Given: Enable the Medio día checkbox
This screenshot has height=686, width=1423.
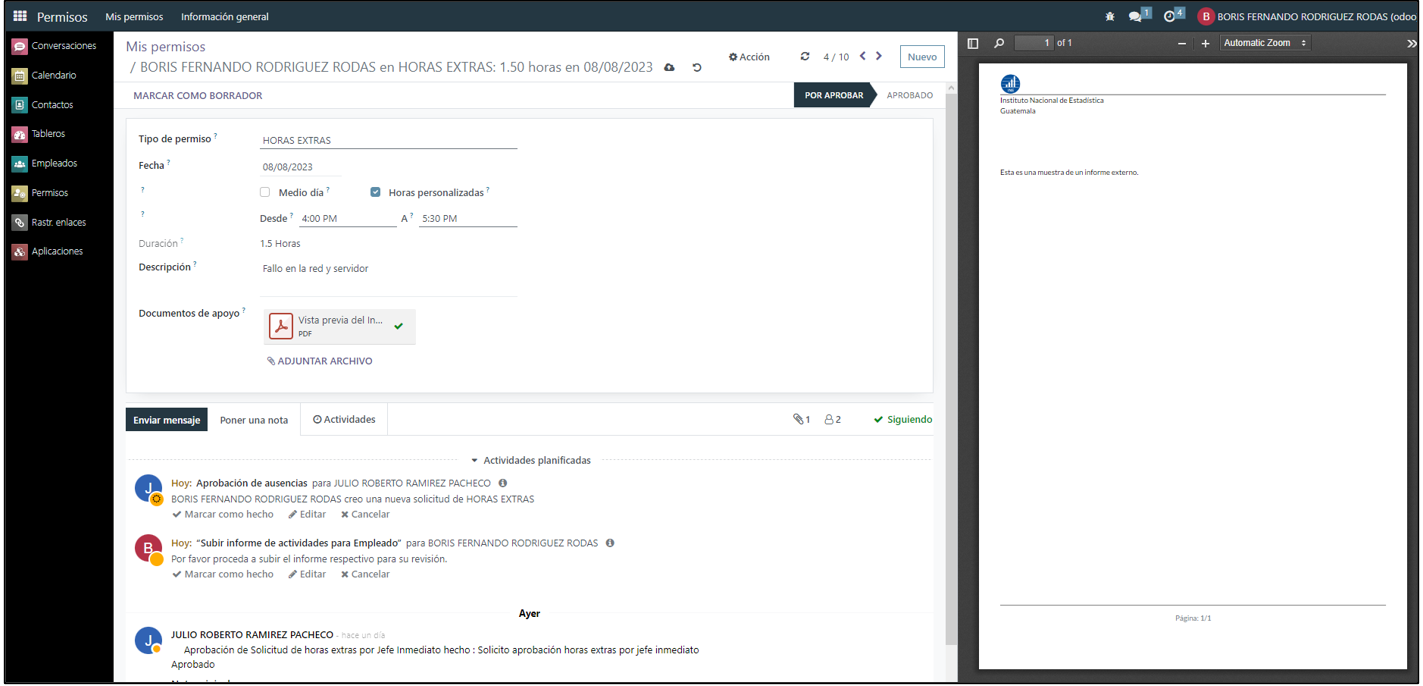Looking at the screenshot, I should pos(265,192).
